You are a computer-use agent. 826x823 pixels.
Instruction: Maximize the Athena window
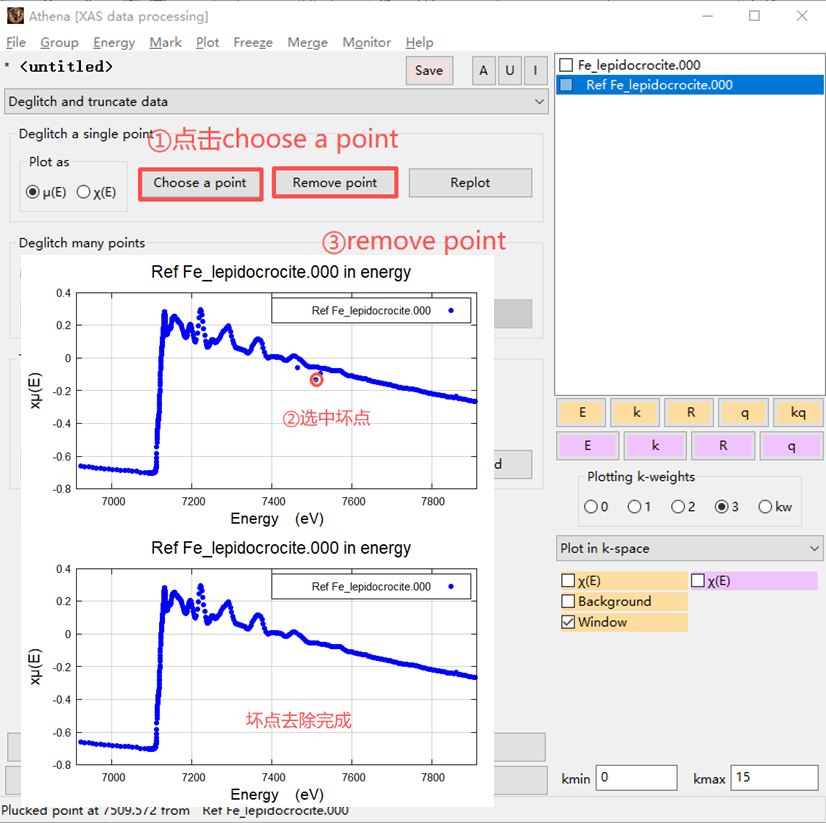[x=754, y=16]
